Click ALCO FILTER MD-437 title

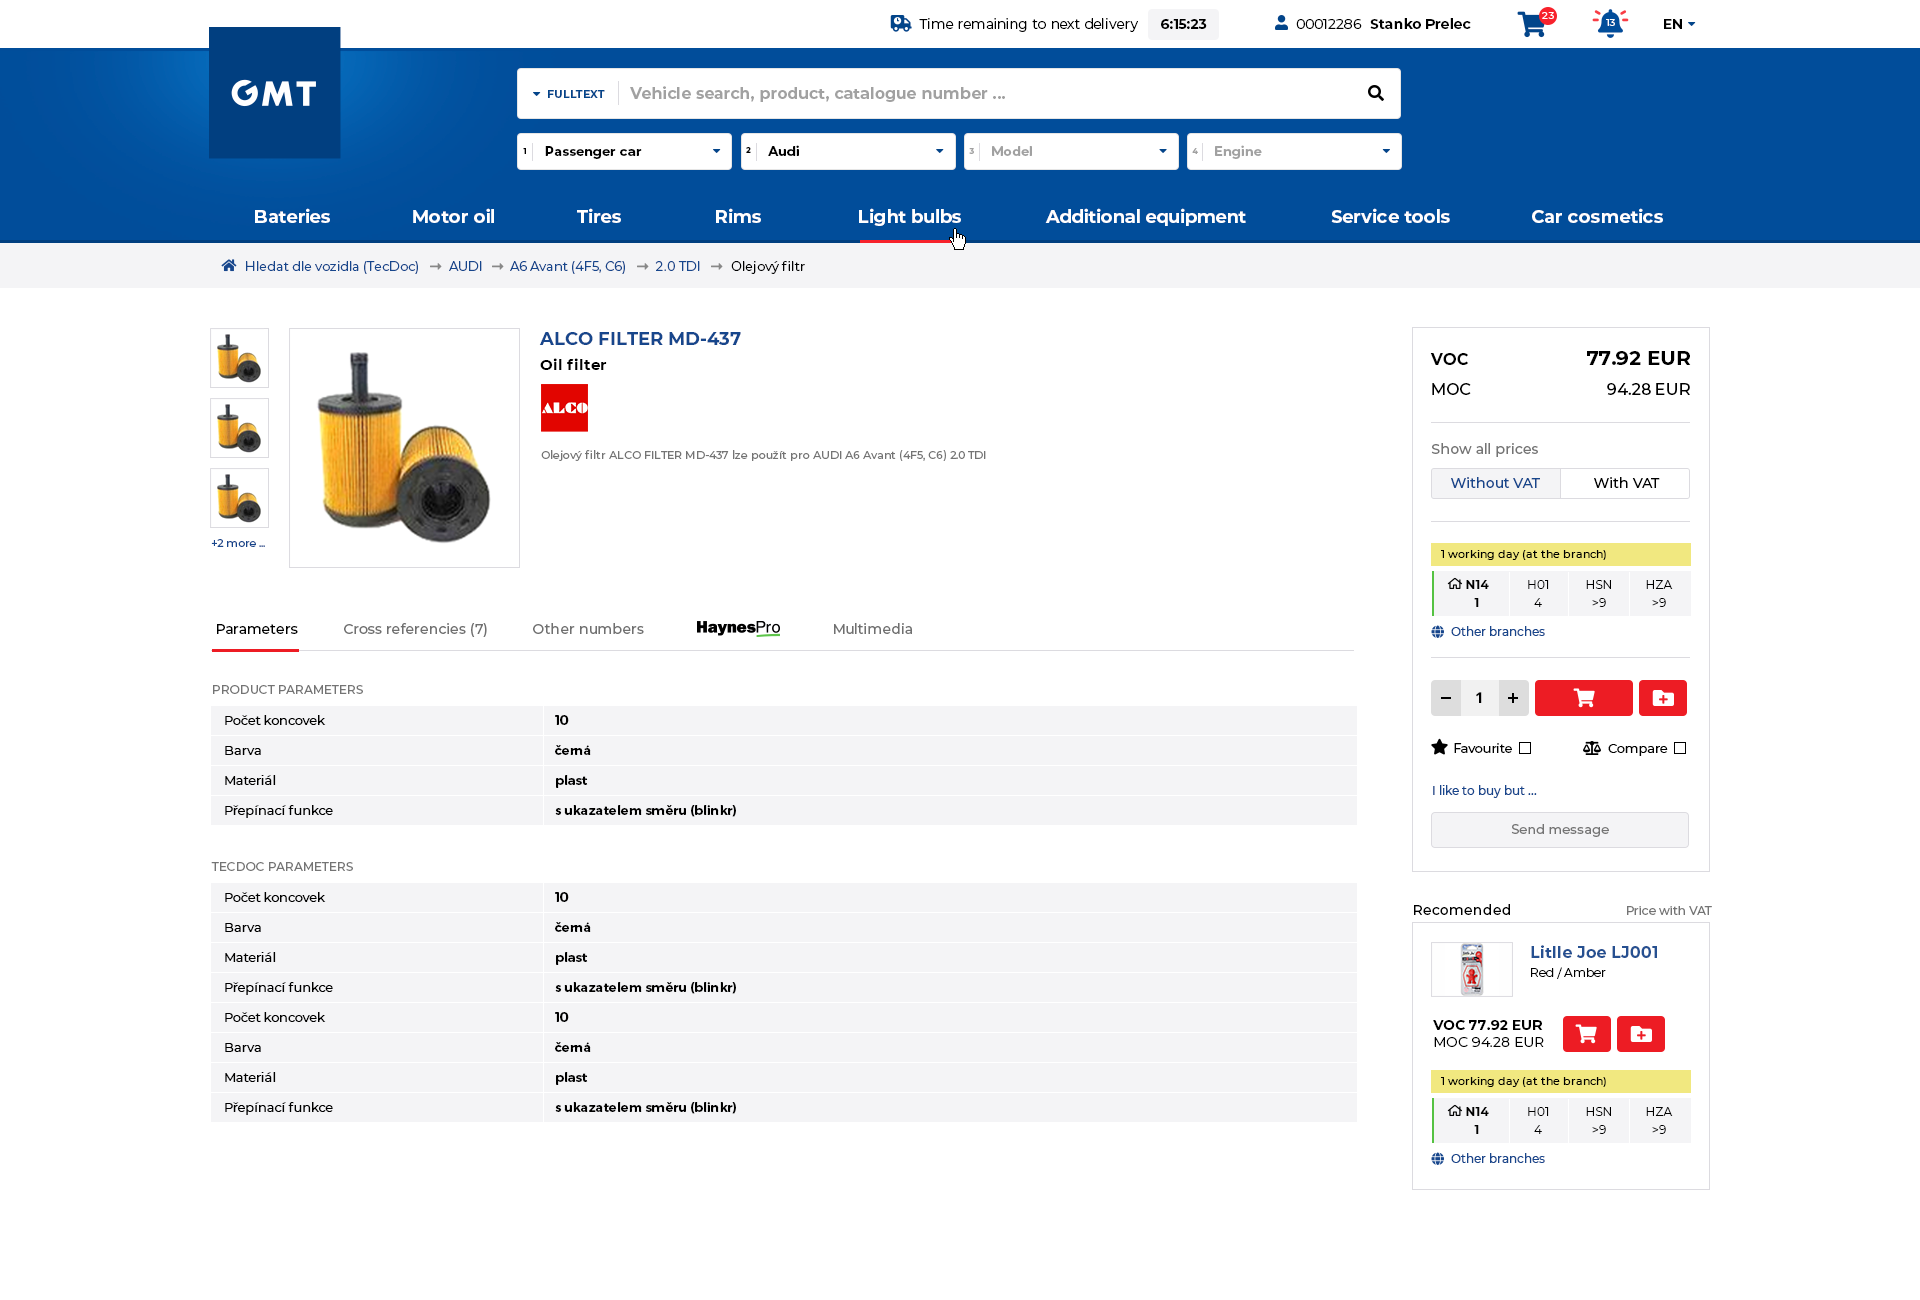640,339
